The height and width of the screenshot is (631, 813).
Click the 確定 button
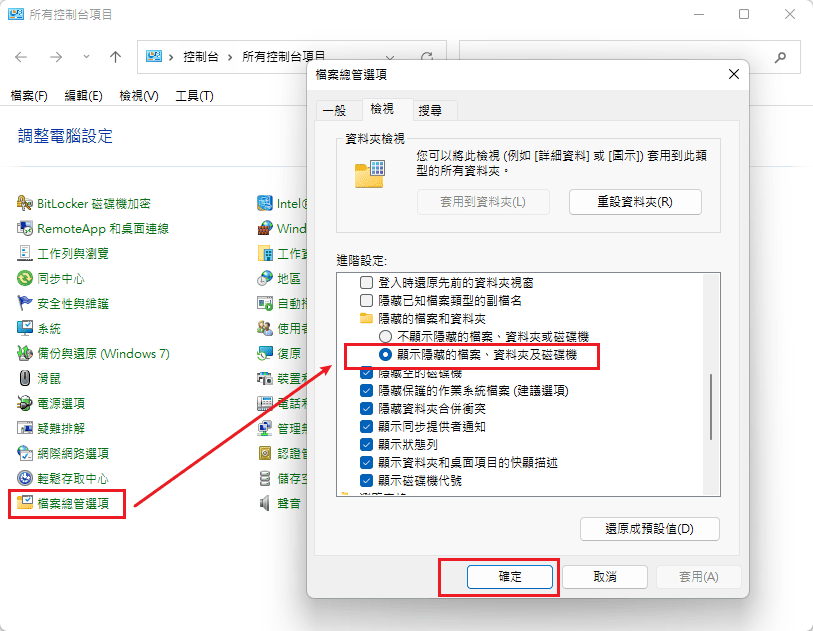(509, 577)
